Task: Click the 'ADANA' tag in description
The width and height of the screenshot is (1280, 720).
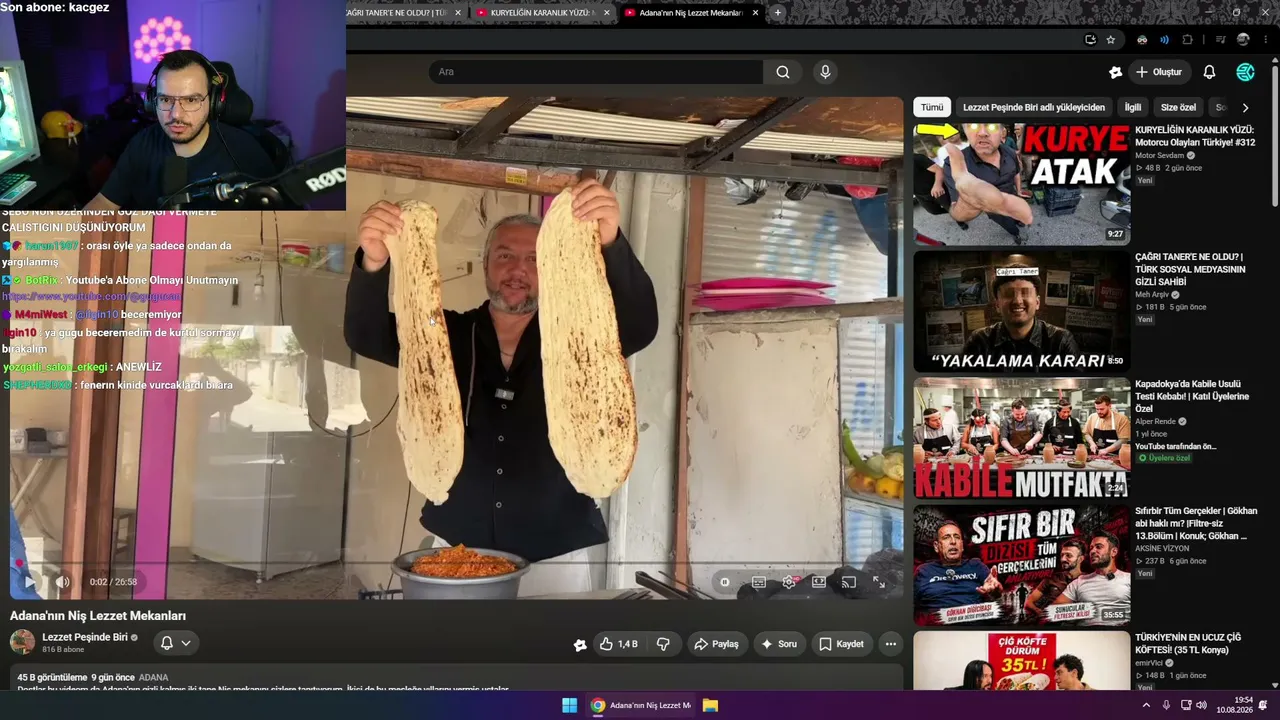Action: tap(153, 678)
